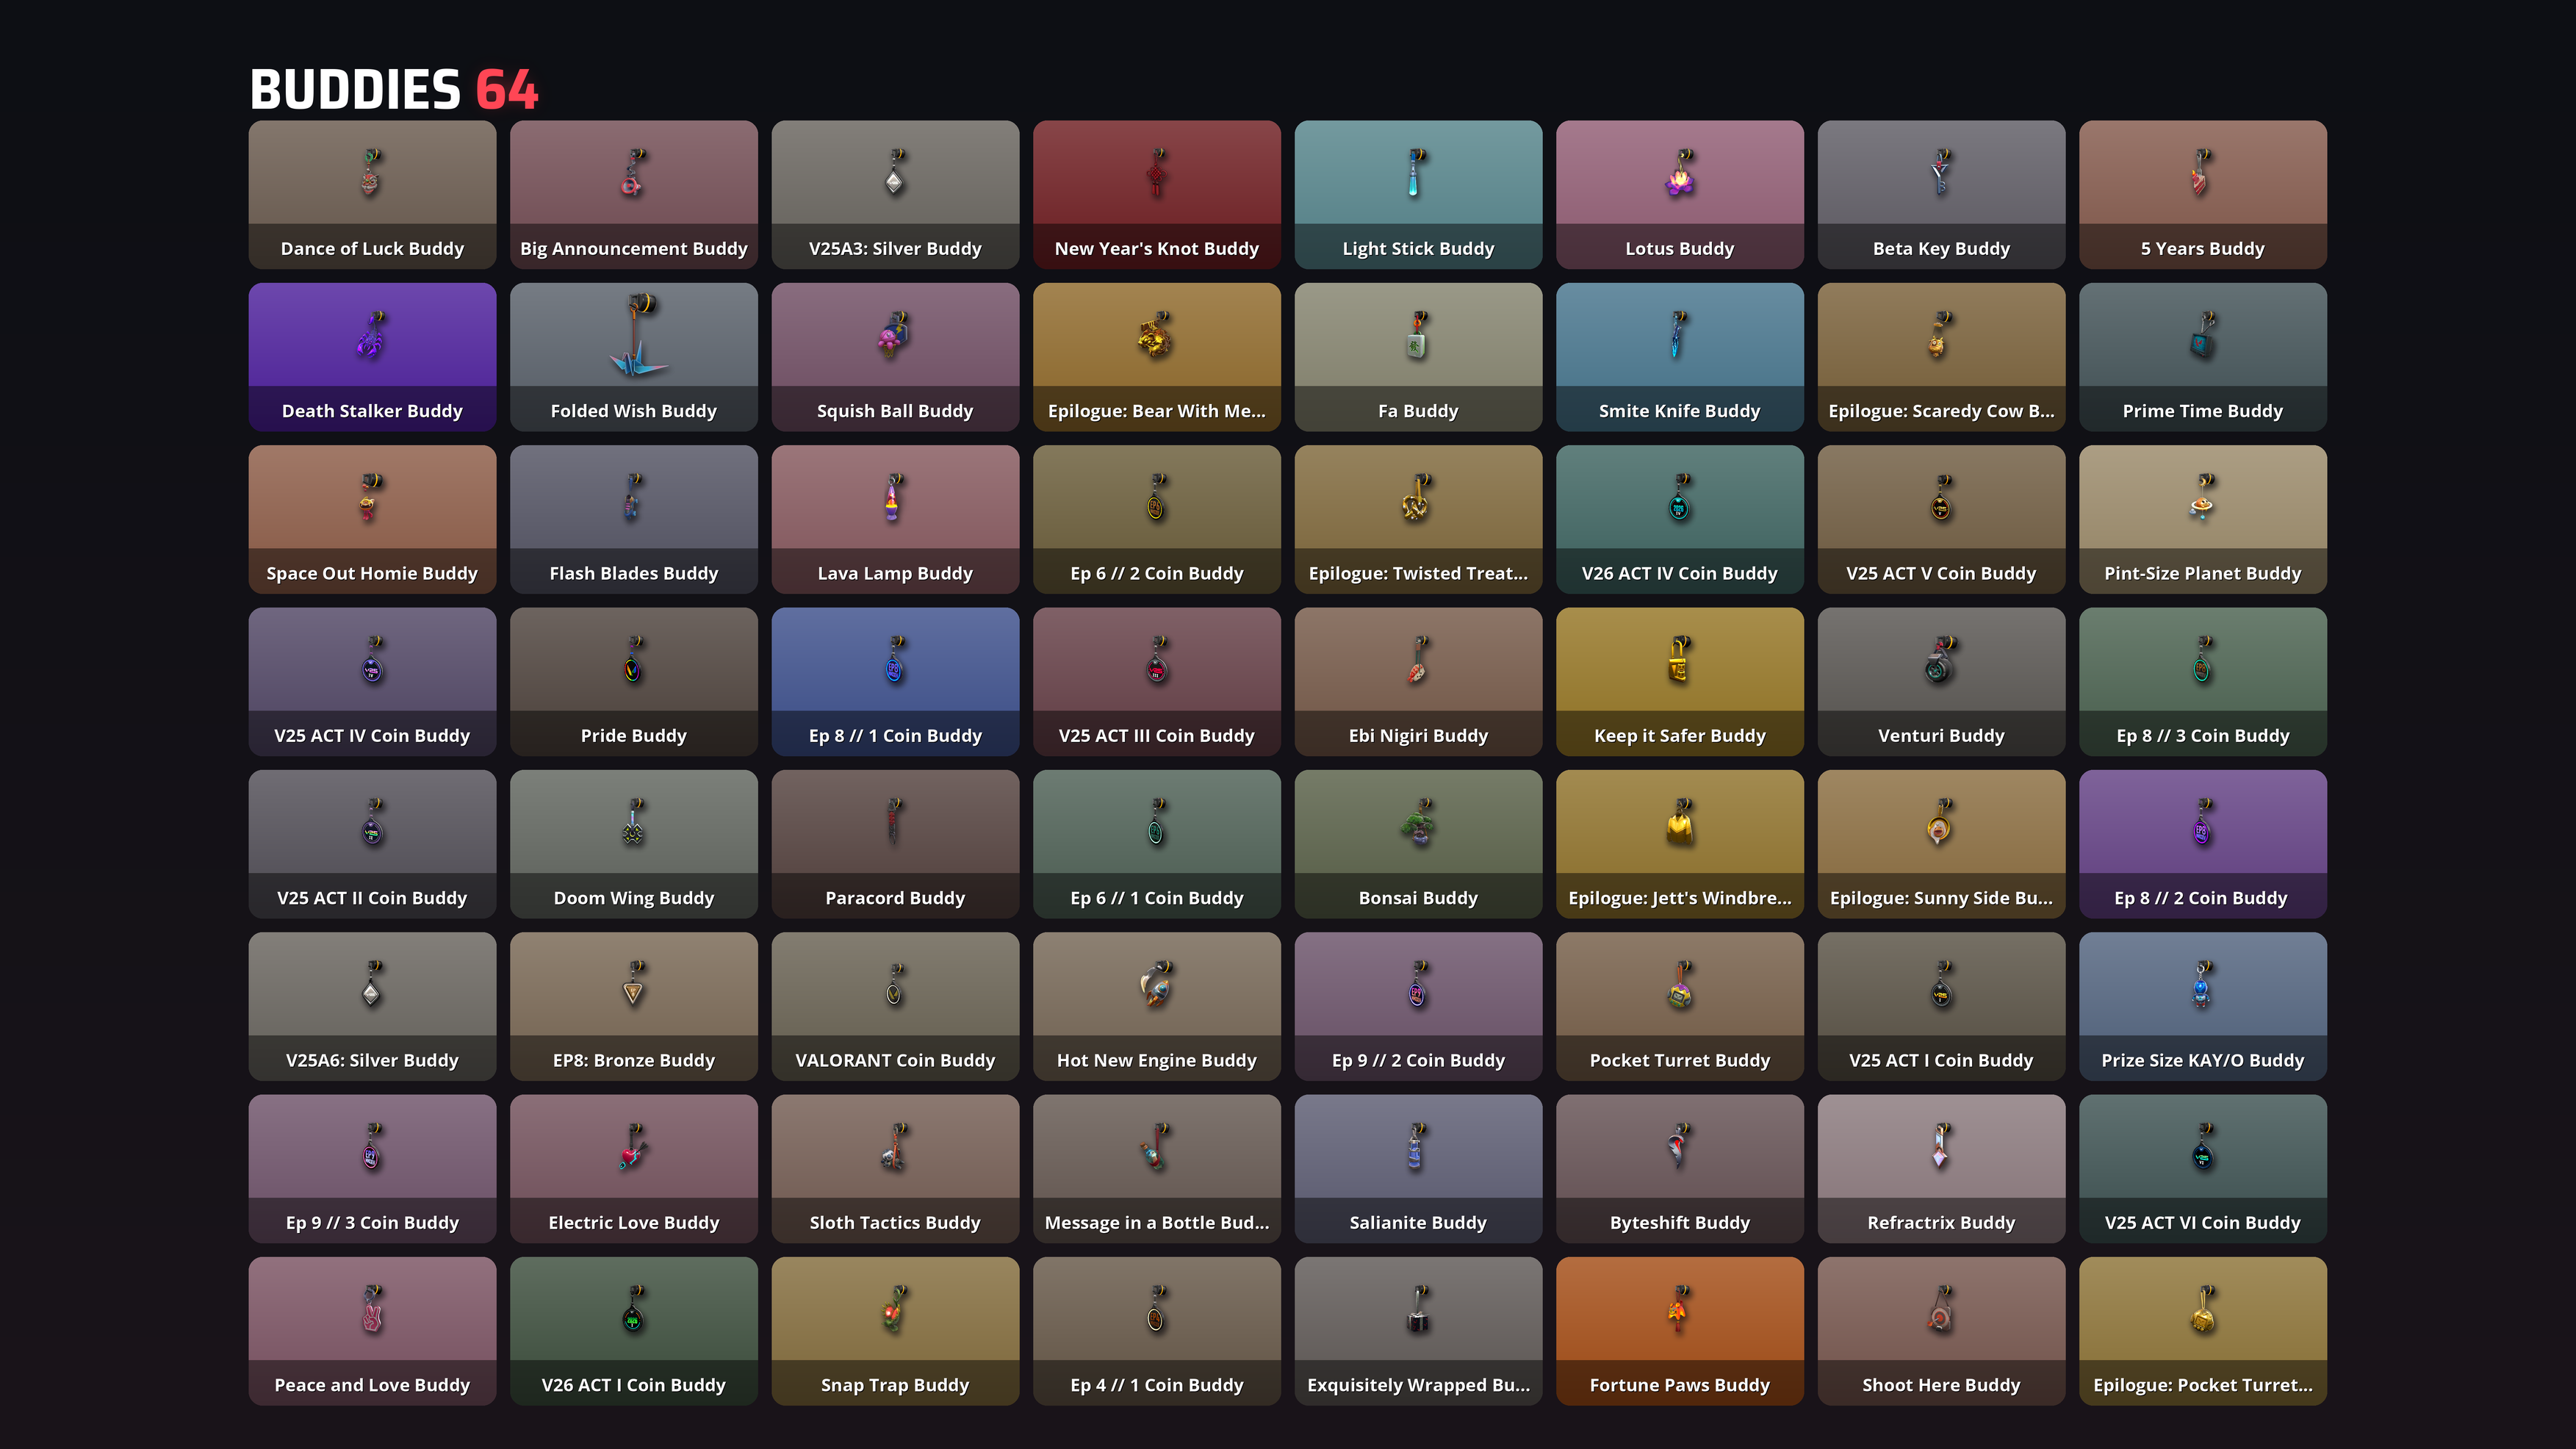
Task: Select the Byteshift Buddy card
Action: pyautogui.click(x=1680, y=1169)
